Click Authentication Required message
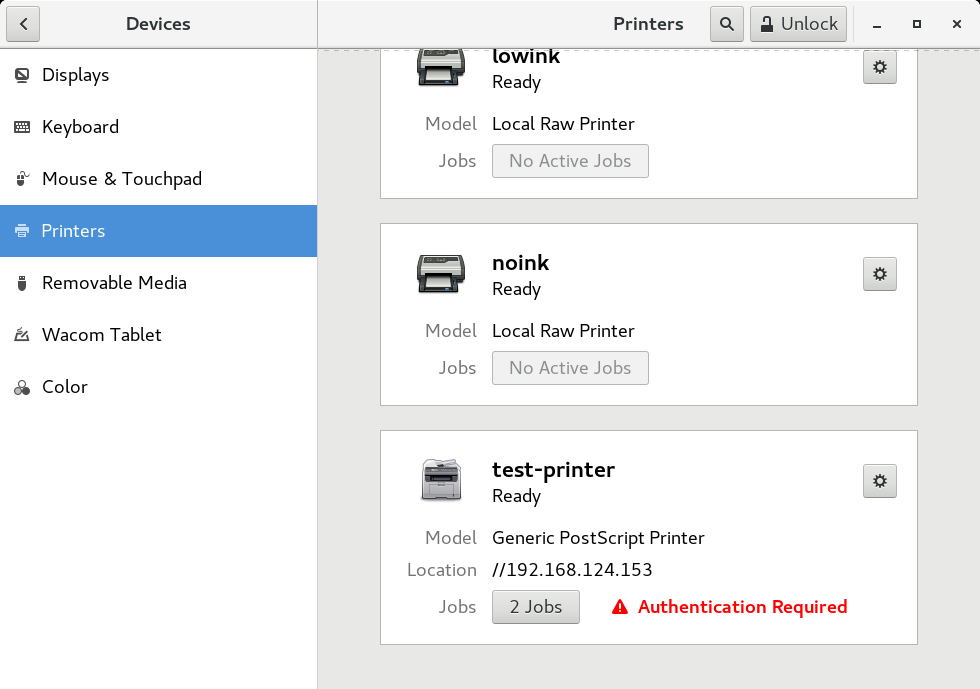Screen dimensions: 980x689 [742, 606]
